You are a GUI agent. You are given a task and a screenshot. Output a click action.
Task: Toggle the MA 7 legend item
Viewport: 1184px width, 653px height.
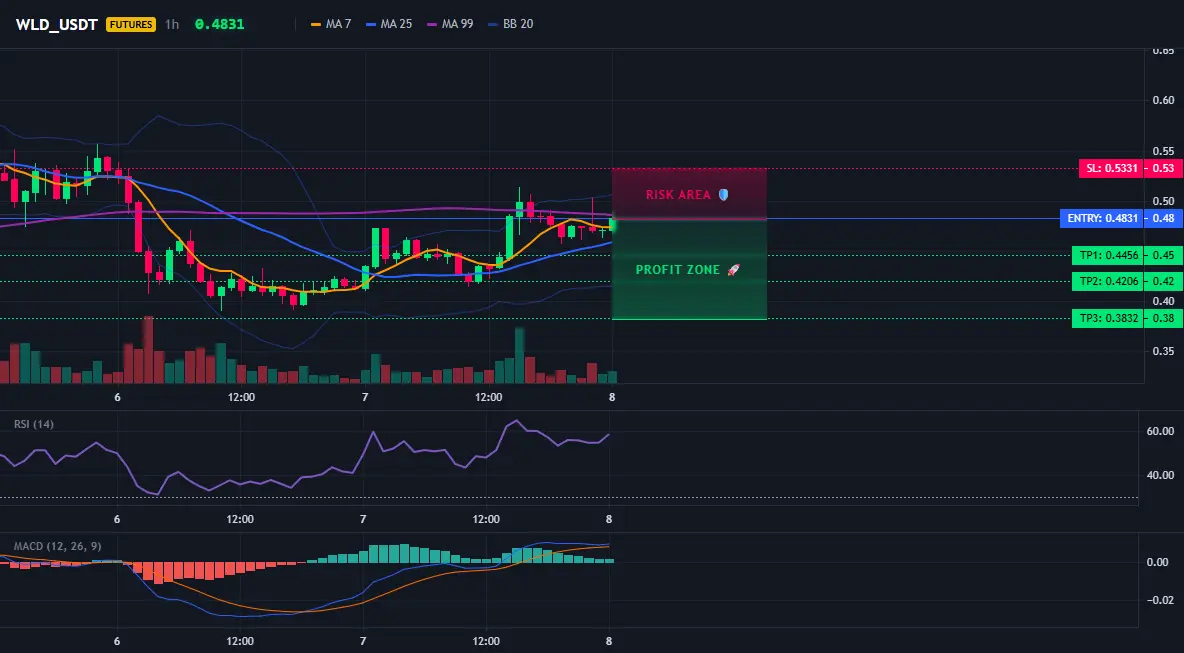click(331, 24)
